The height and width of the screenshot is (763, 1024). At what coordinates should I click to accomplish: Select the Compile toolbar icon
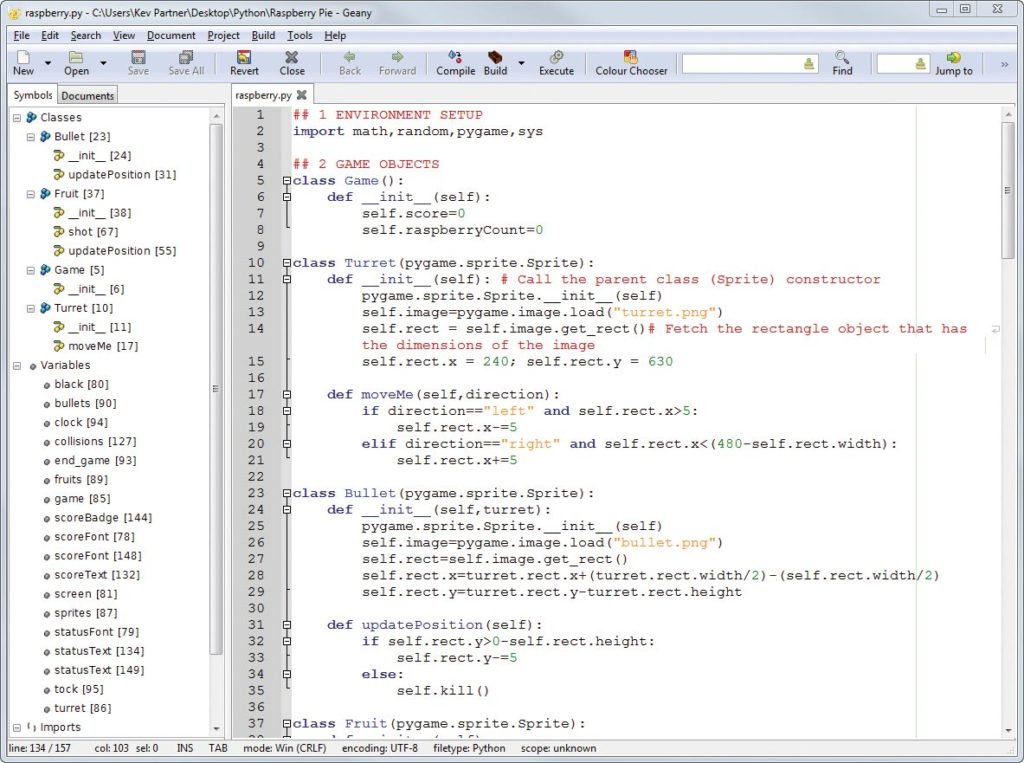click(x=455, y=62)
